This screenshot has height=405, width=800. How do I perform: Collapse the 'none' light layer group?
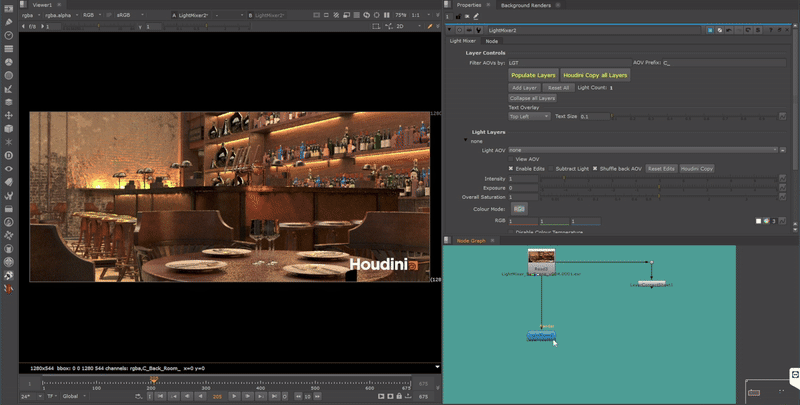465,141
